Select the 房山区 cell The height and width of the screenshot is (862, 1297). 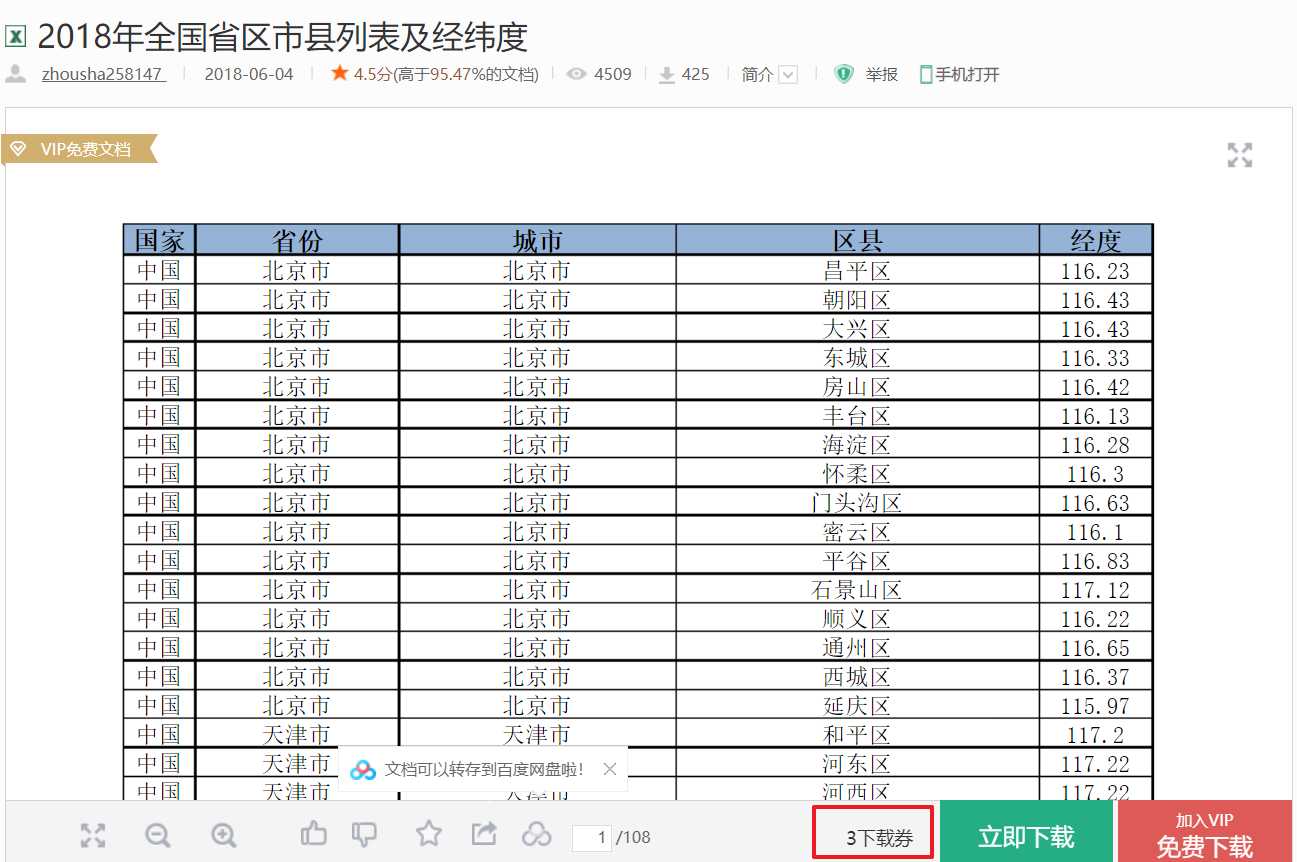[x=857, y=387]
